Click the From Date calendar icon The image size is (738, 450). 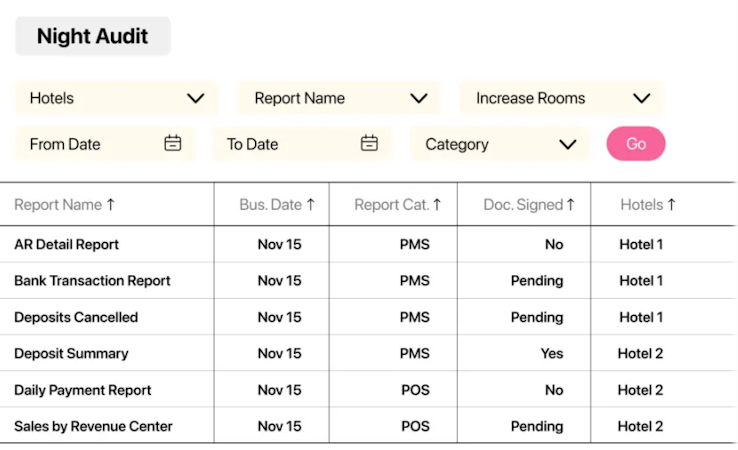coord(173,144)
